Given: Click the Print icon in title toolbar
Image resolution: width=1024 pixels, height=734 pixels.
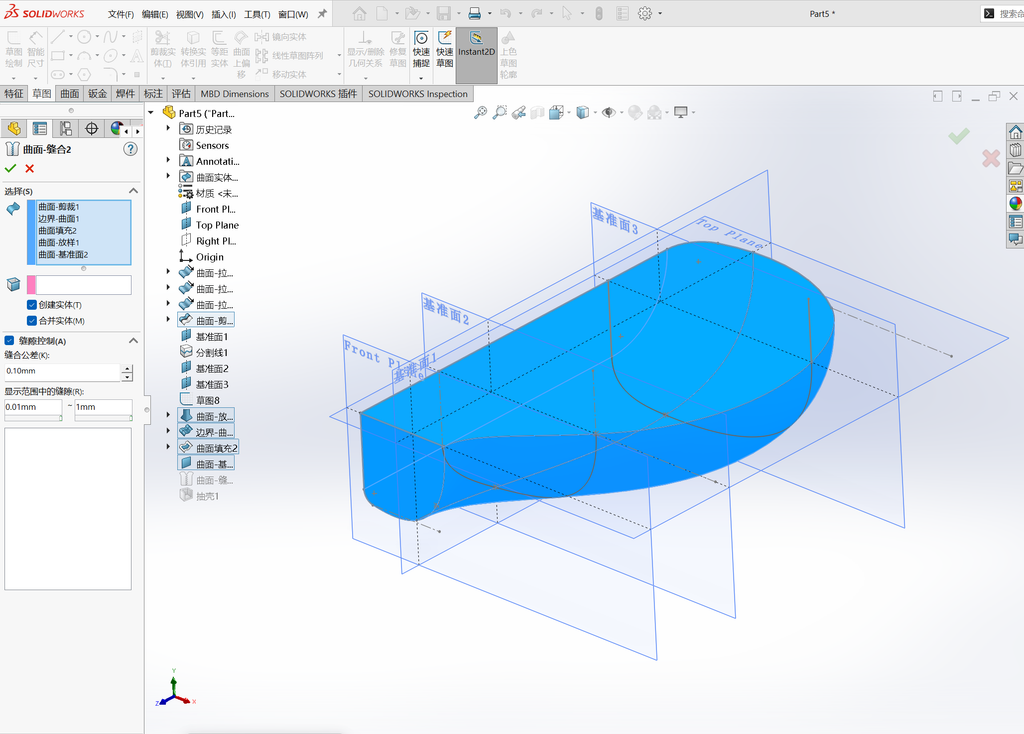Looking at the screenshot, I should point(474,13).
